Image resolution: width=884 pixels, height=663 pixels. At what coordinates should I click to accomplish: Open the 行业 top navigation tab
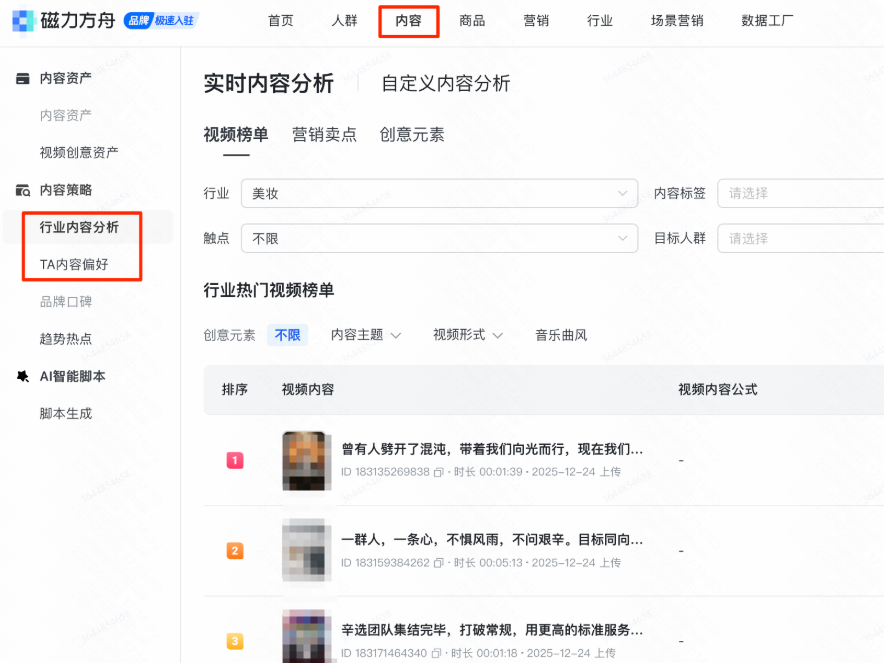600,21
